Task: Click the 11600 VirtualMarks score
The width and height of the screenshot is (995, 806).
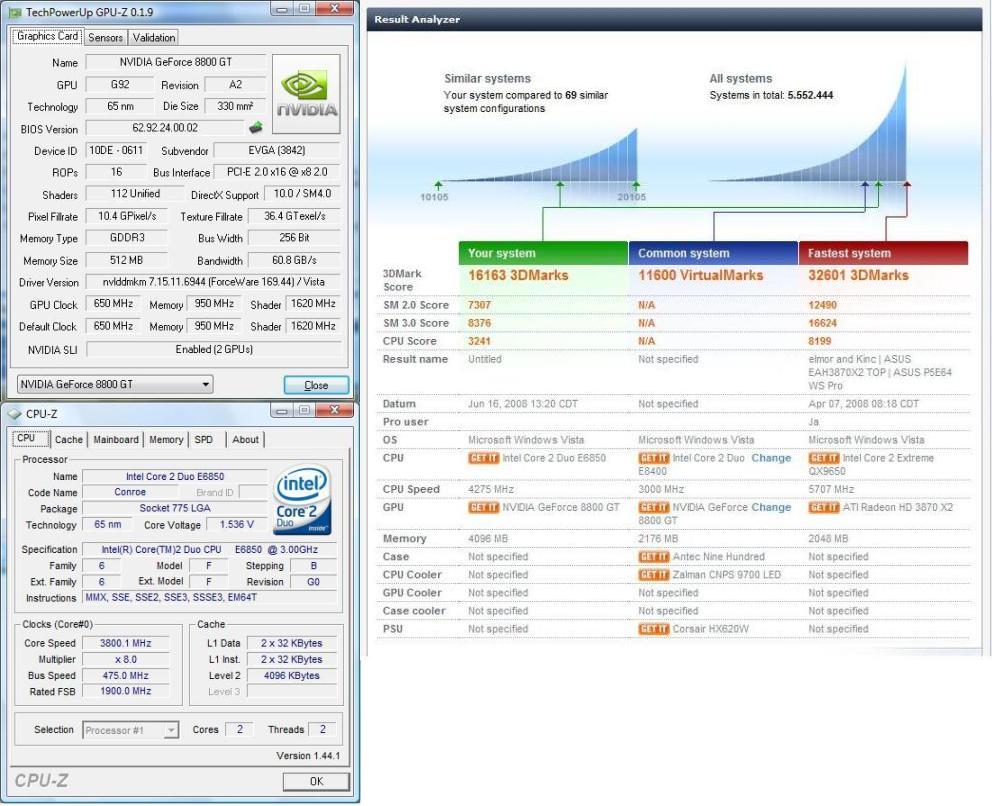Action: pyautogui.click(x=701, y=275)
